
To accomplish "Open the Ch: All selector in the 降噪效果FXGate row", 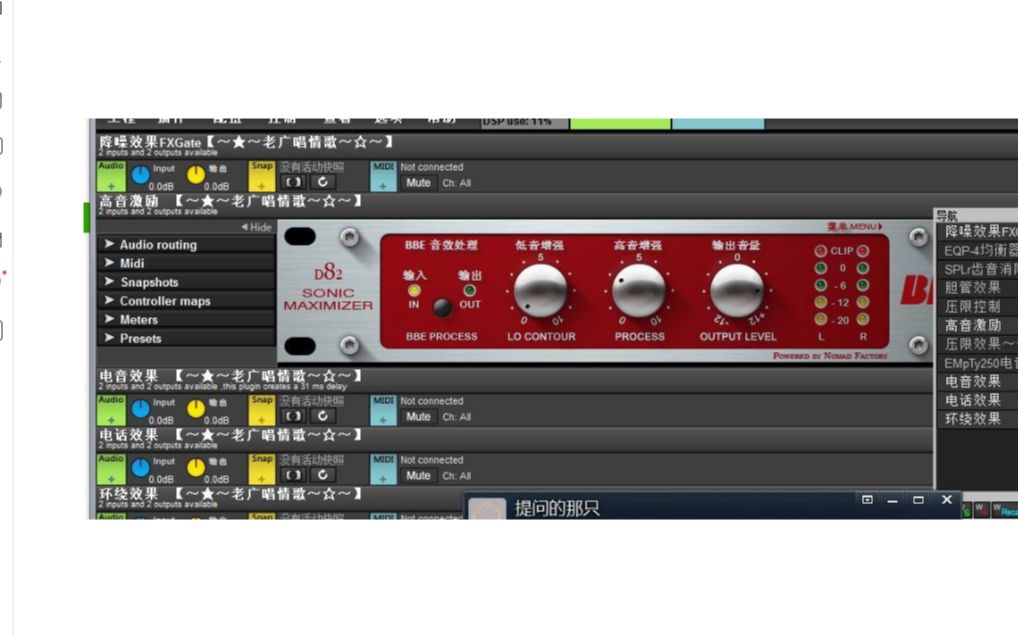I will click(456, 183).
